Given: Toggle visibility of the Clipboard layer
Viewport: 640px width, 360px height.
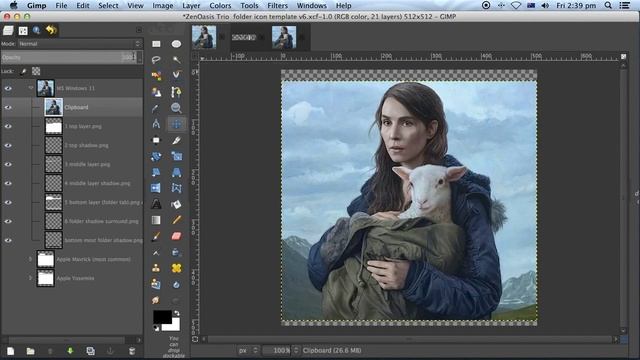Looking at the screenshot, I should click(x=8, y=107).
